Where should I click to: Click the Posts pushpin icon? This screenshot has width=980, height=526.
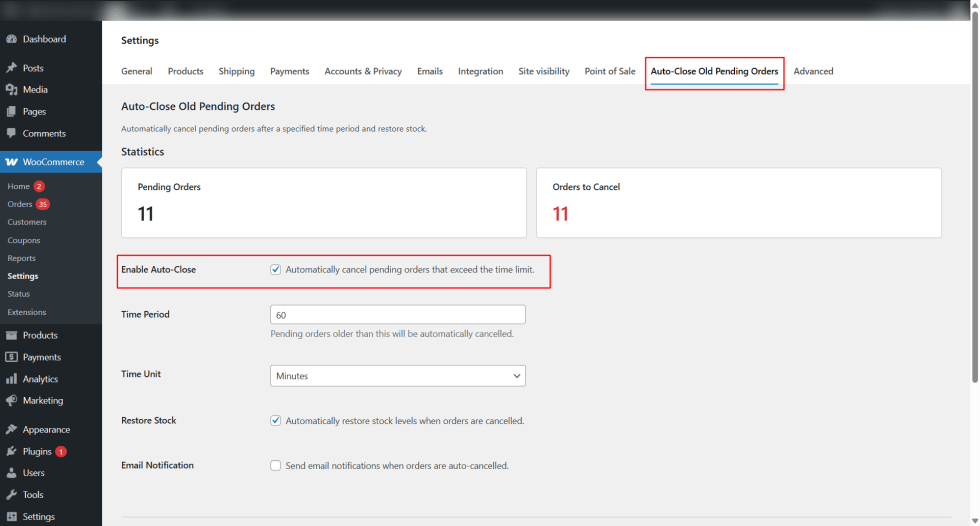11,68
